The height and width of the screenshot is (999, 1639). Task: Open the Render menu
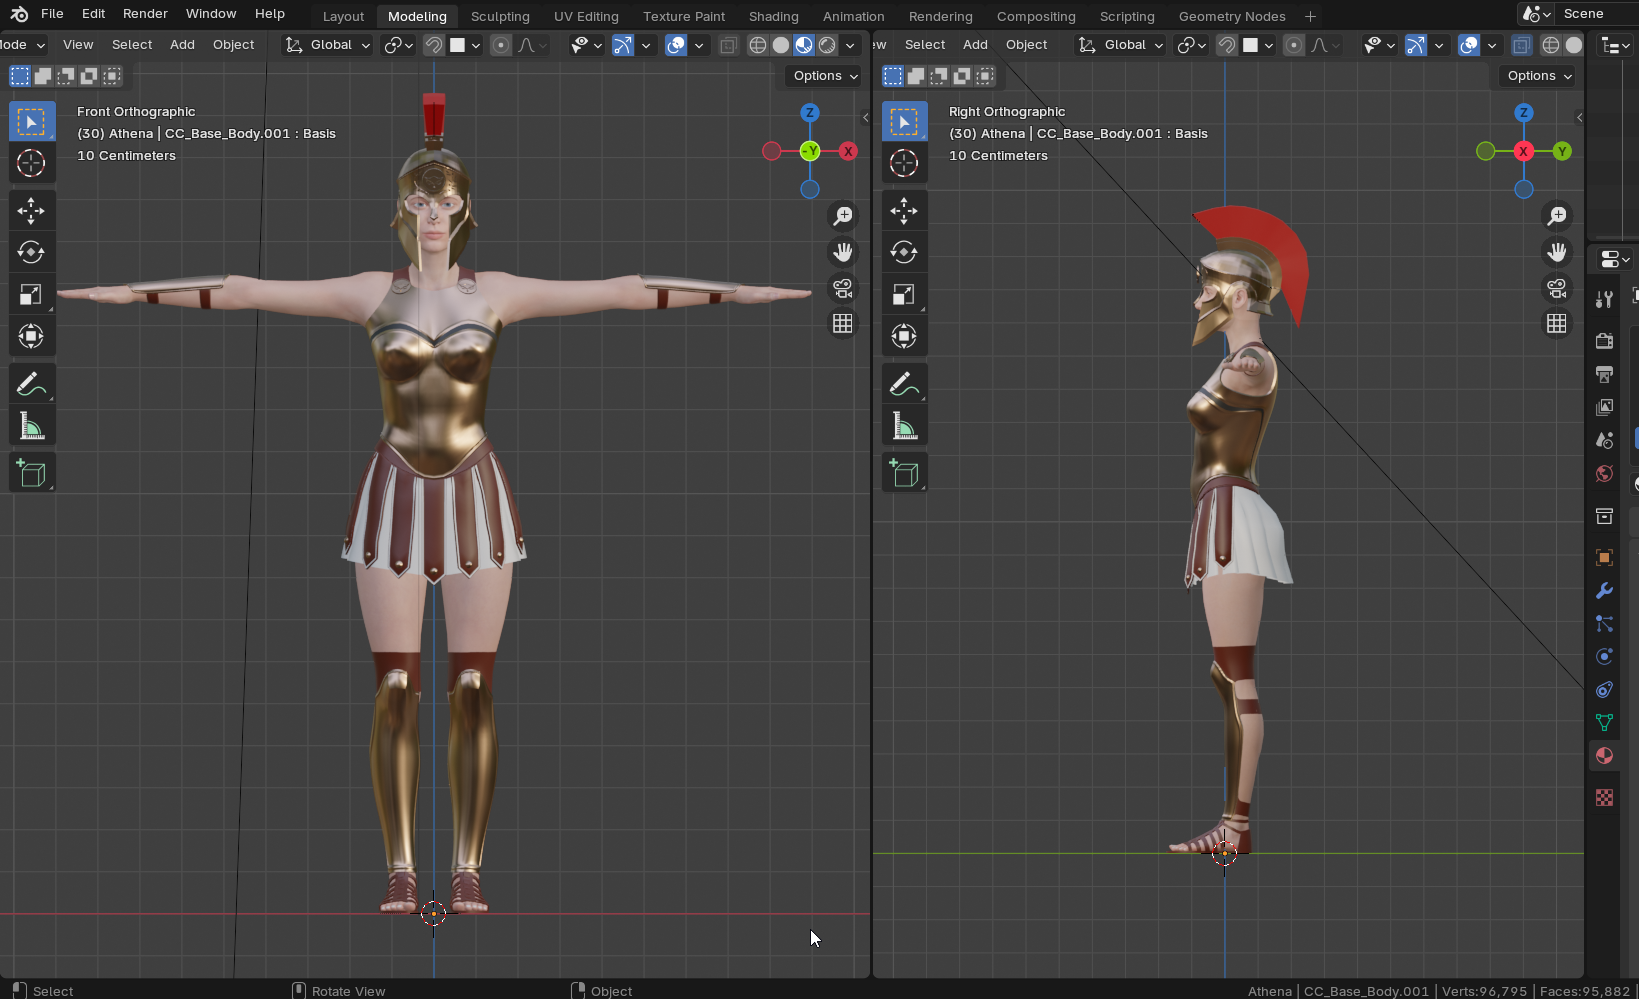point(145,14)
